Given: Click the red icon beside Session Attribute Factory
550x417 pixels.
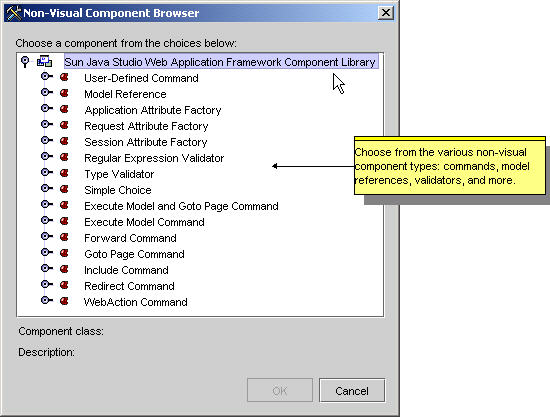Looking at the screenshot, I should pos(64,141).
